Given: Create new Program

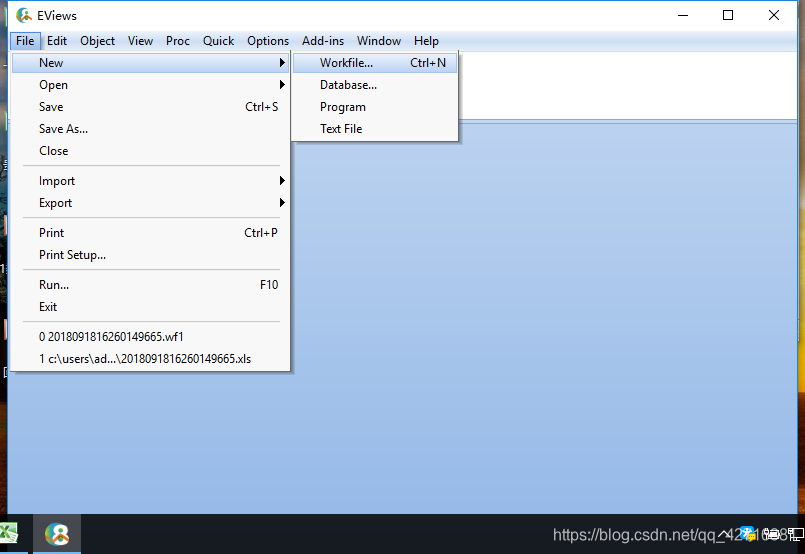Looking at the screenshot, I should (x=375, y=107).
